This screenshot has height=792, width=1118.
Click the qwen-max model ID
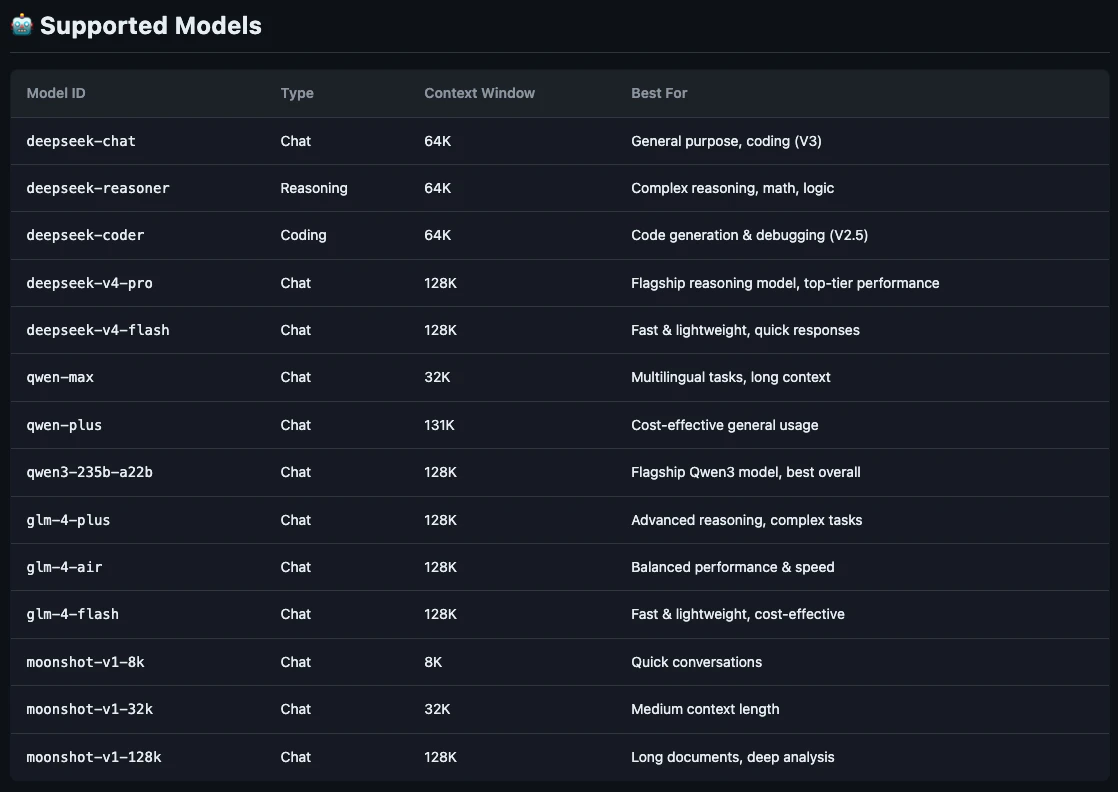coord(60,377)
